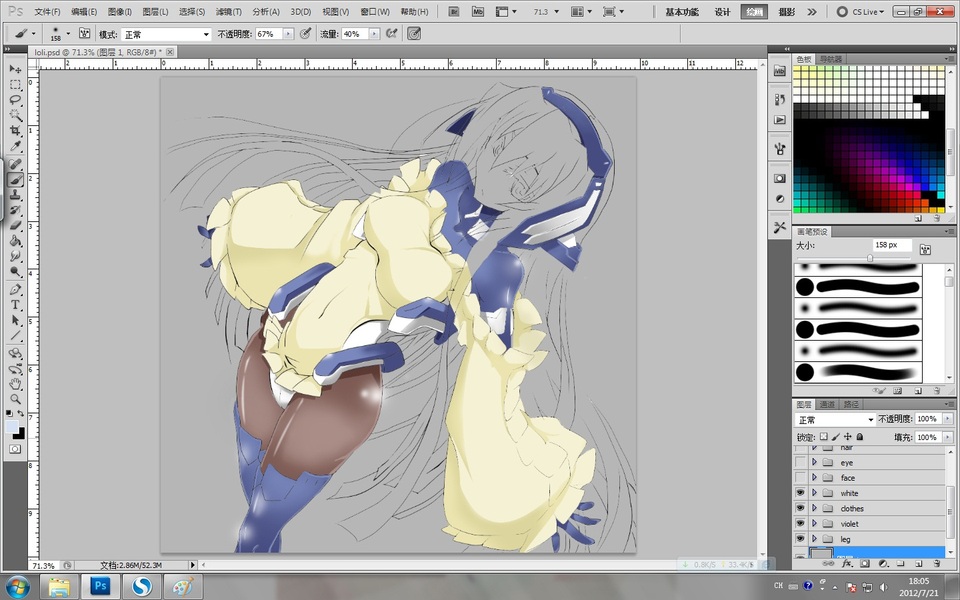Expand the face layer group
Viewport: 960px width, 600px height.
click(x=814, y=478)
